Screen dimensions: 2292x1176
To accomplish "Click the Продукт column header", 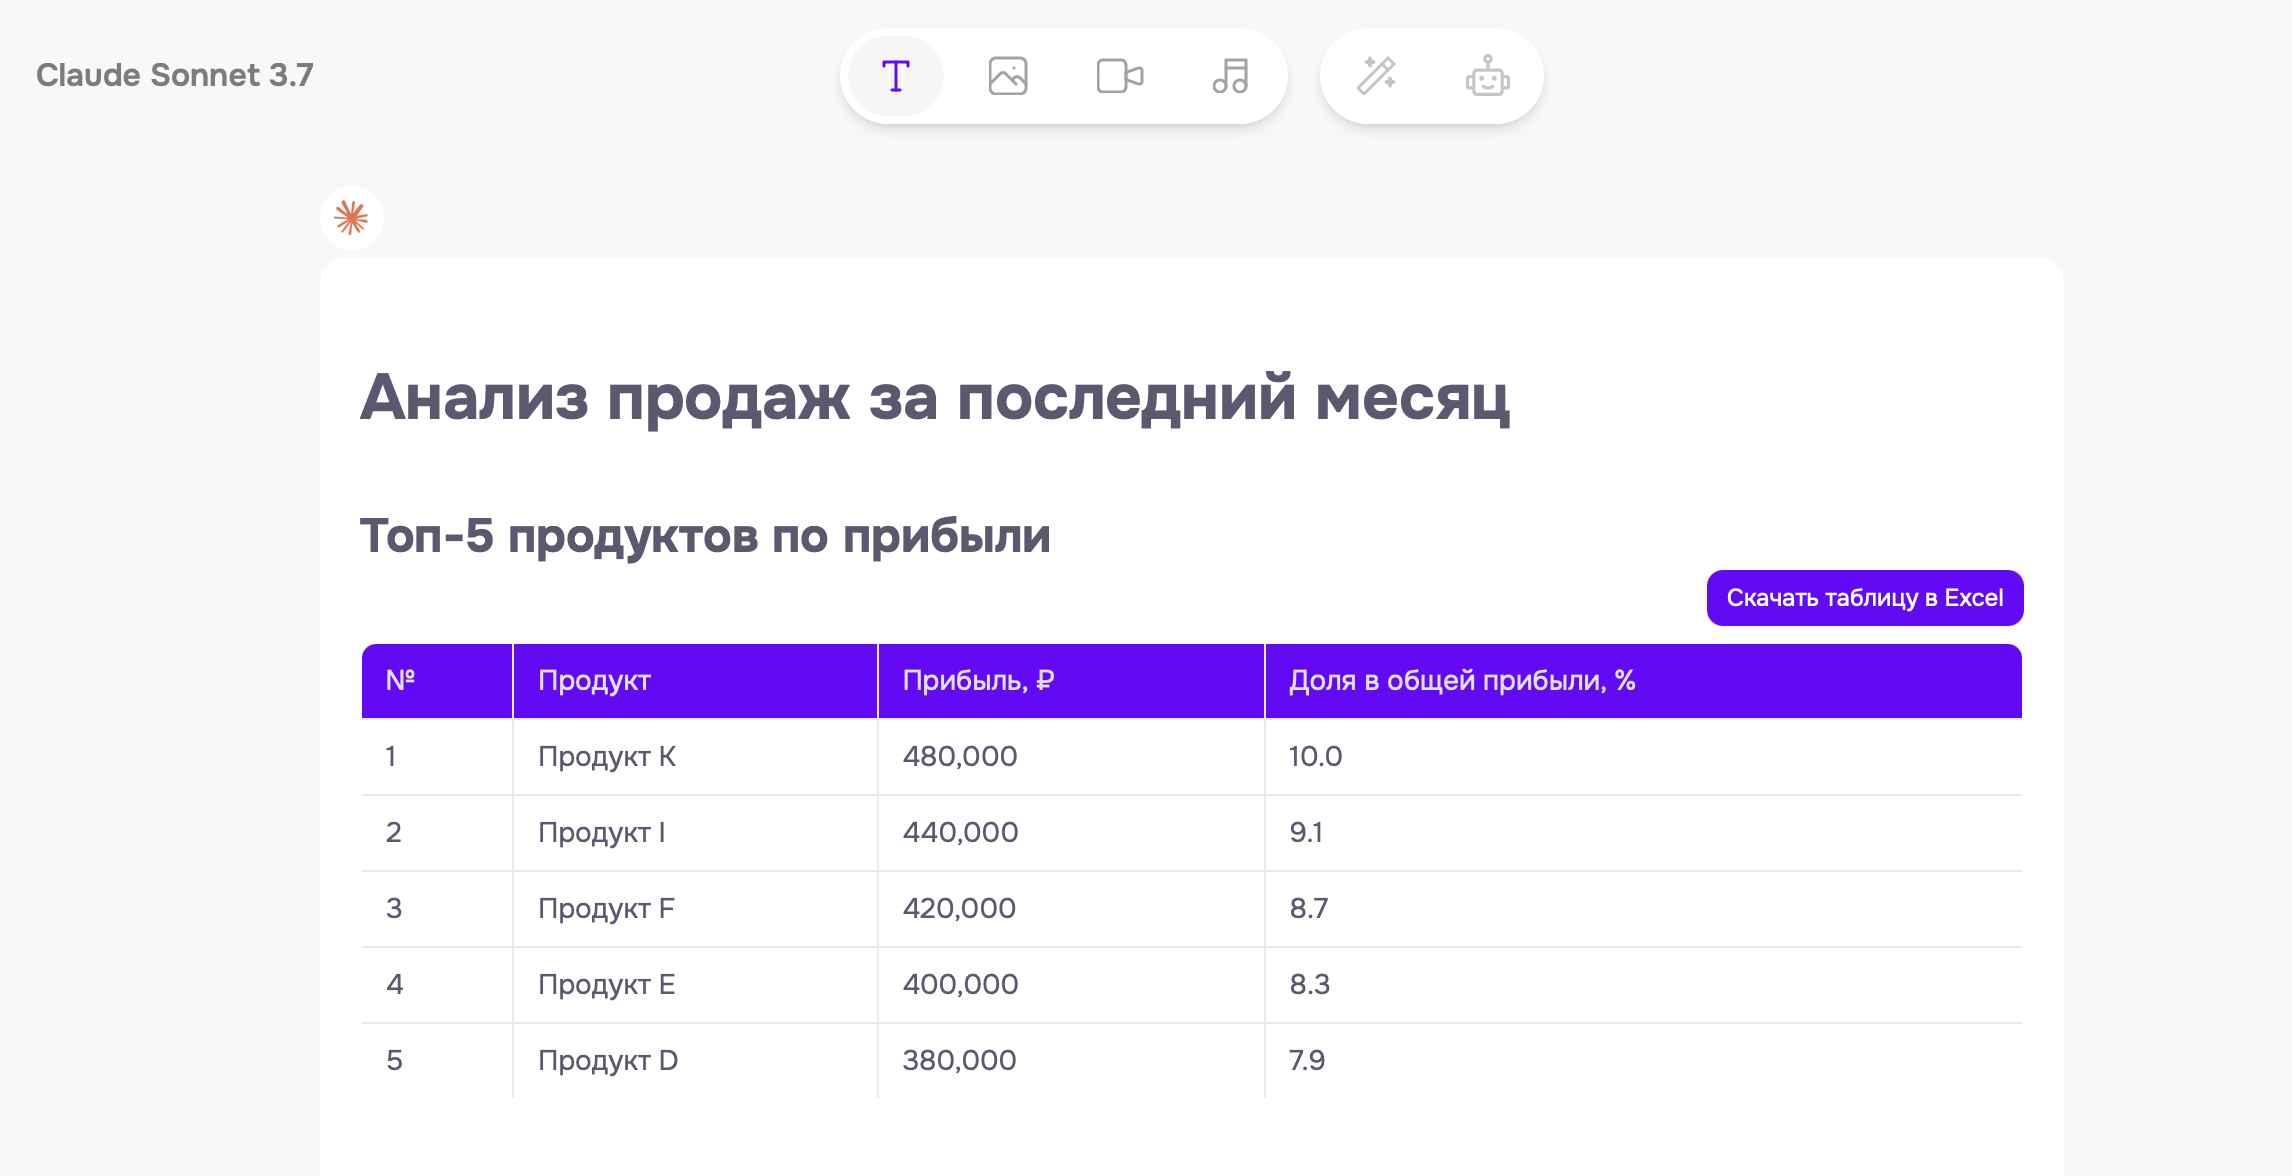I will coord(594,680).
